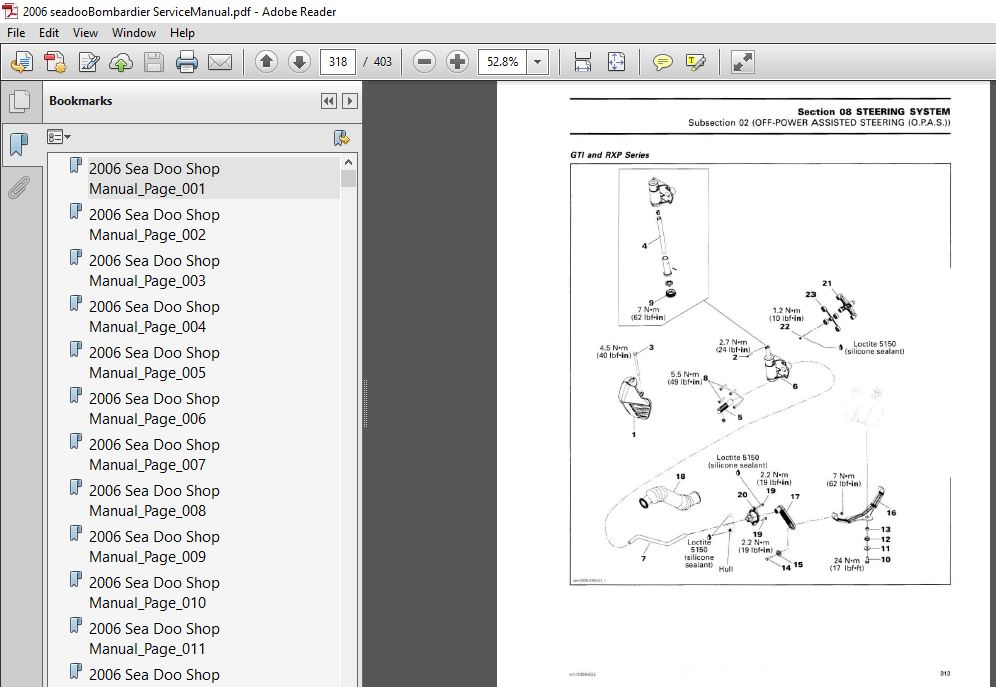Image resolution: width=996 pixels, height=687 pixels.
Task: Open bookmark Manual_Page_011
Action: 154,639
